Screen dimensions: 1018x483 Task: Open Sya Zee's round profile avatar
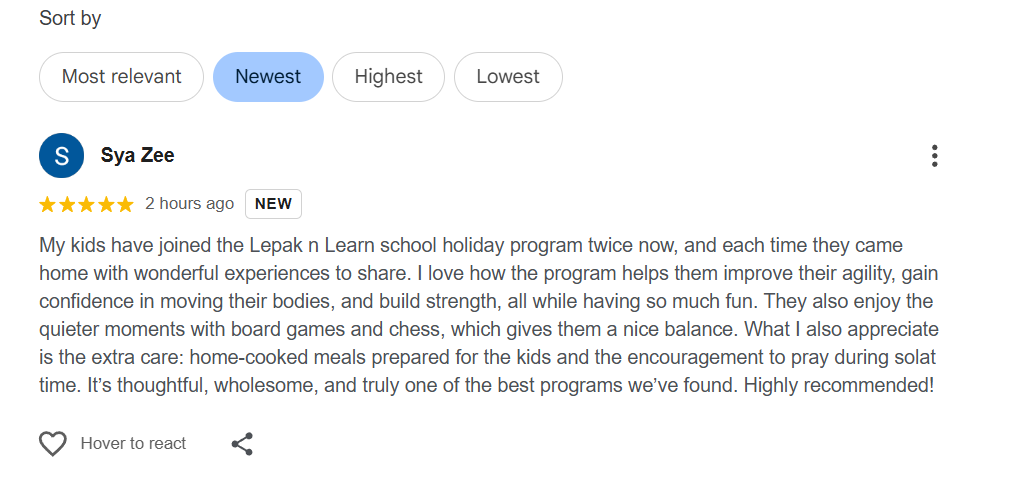pos(62,156)
